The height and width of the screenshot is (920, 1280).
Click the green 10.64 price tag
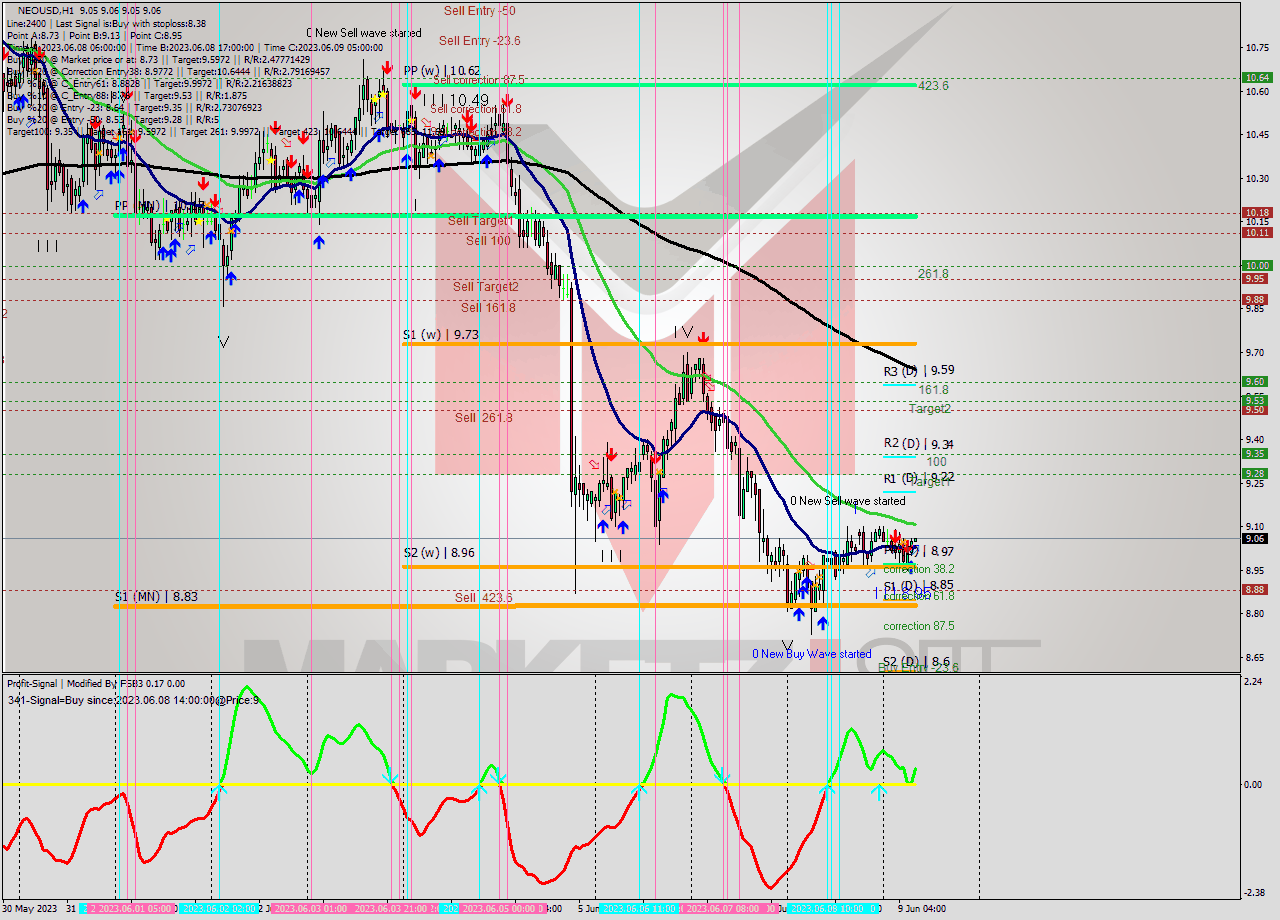[x=1256, y=77]
